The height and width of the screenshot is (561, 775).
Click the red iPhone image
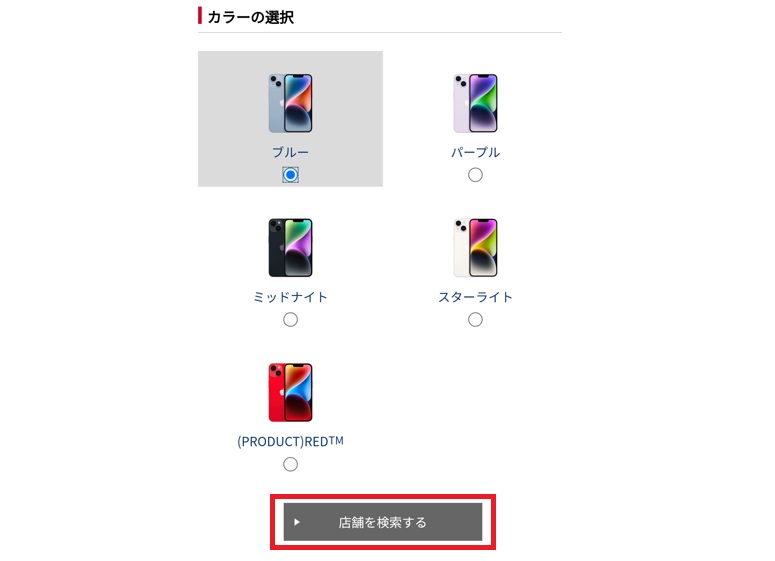(x=290, y=392)
